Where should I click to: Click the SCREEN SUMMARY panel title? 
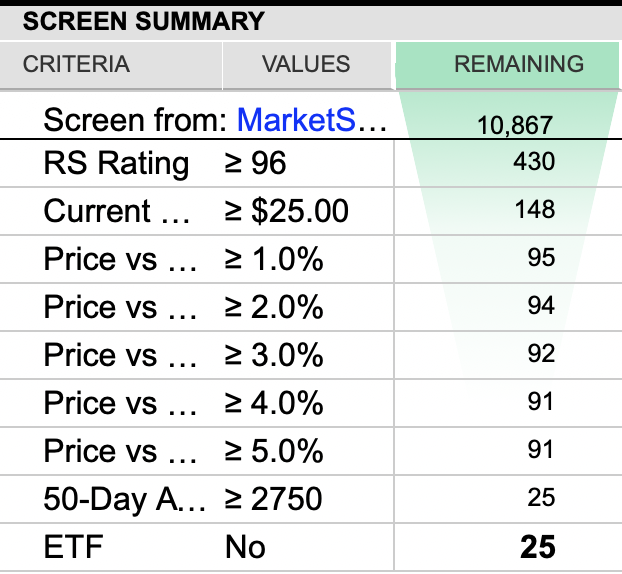(144, 20)
